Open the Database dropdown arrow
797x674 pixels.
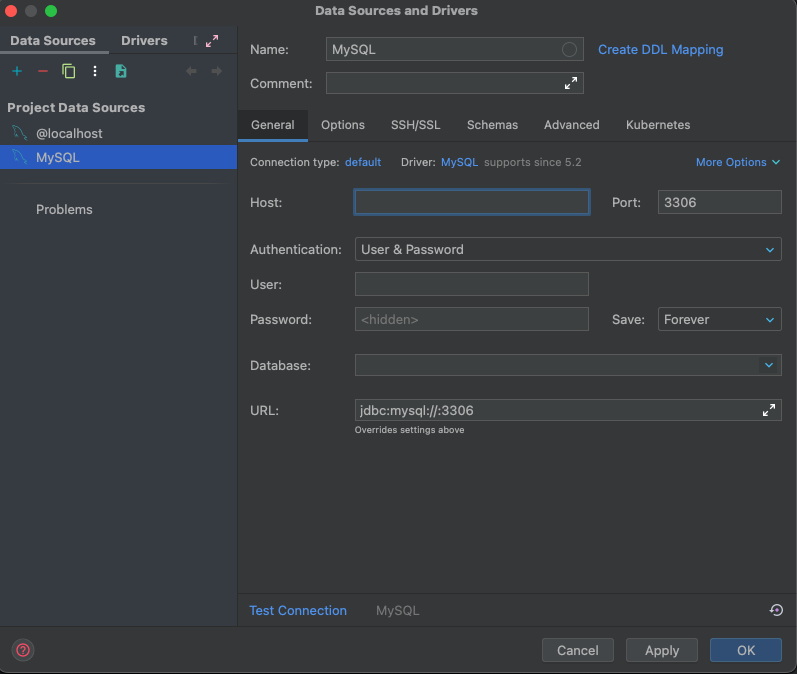769,365
